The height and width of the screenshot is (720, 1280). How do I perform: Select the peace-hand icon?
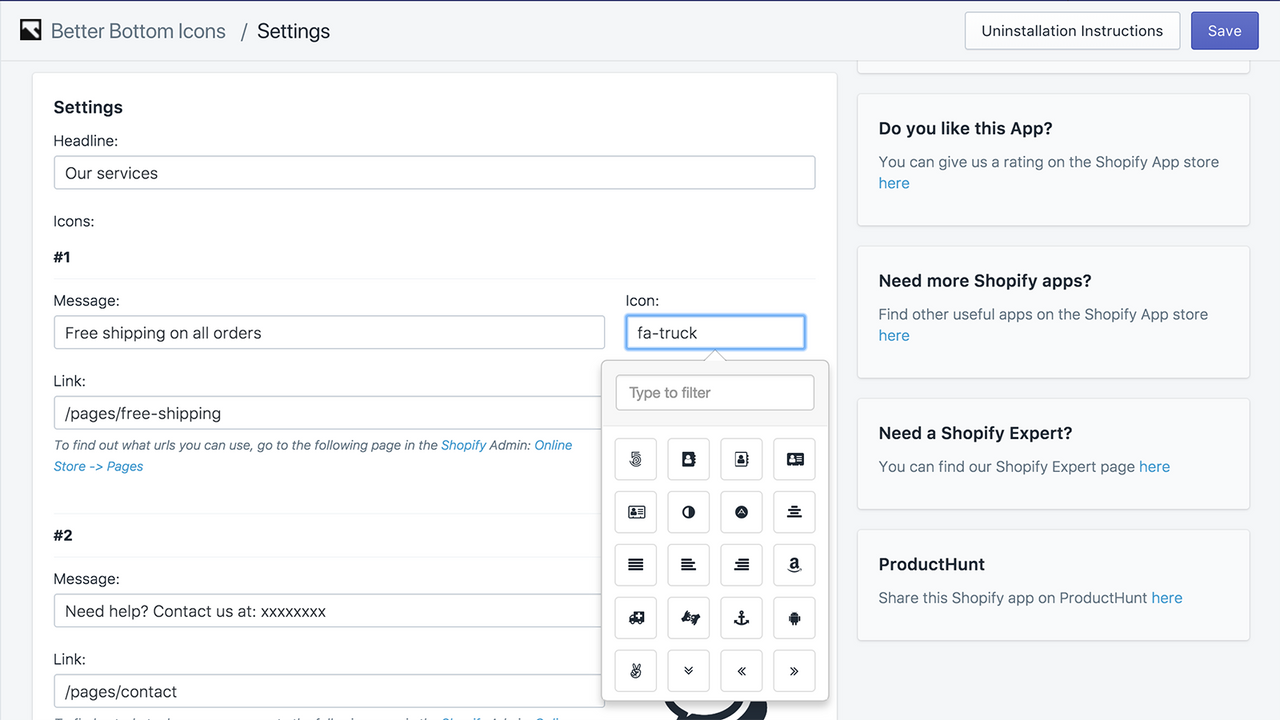coord(636,671)
